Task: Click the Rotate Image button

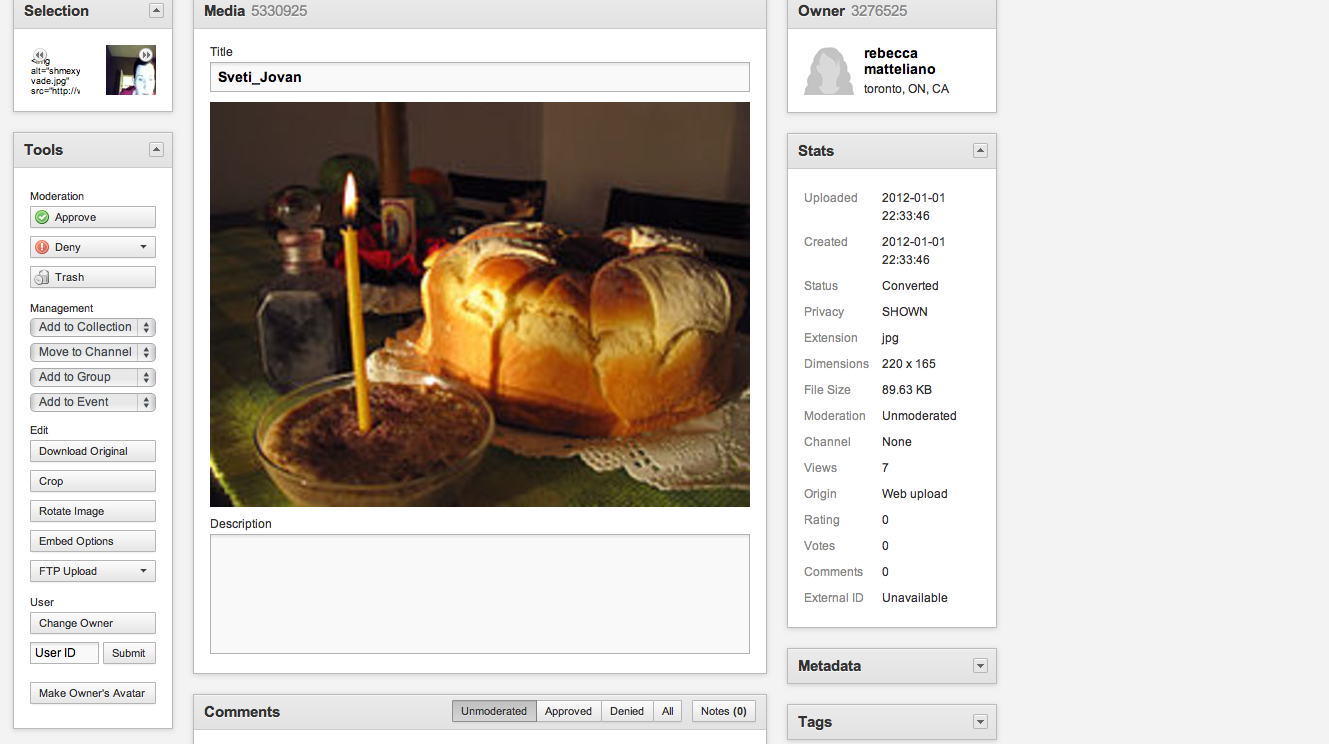Action: pyautogui.click(x=93, y=511)
